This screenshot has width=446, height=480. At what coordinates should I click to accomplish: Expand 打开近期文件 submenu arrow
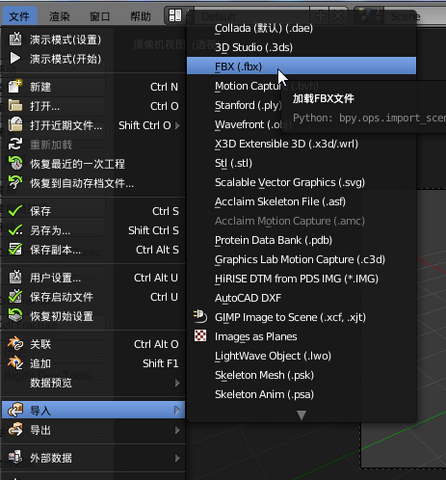[177, 125]
